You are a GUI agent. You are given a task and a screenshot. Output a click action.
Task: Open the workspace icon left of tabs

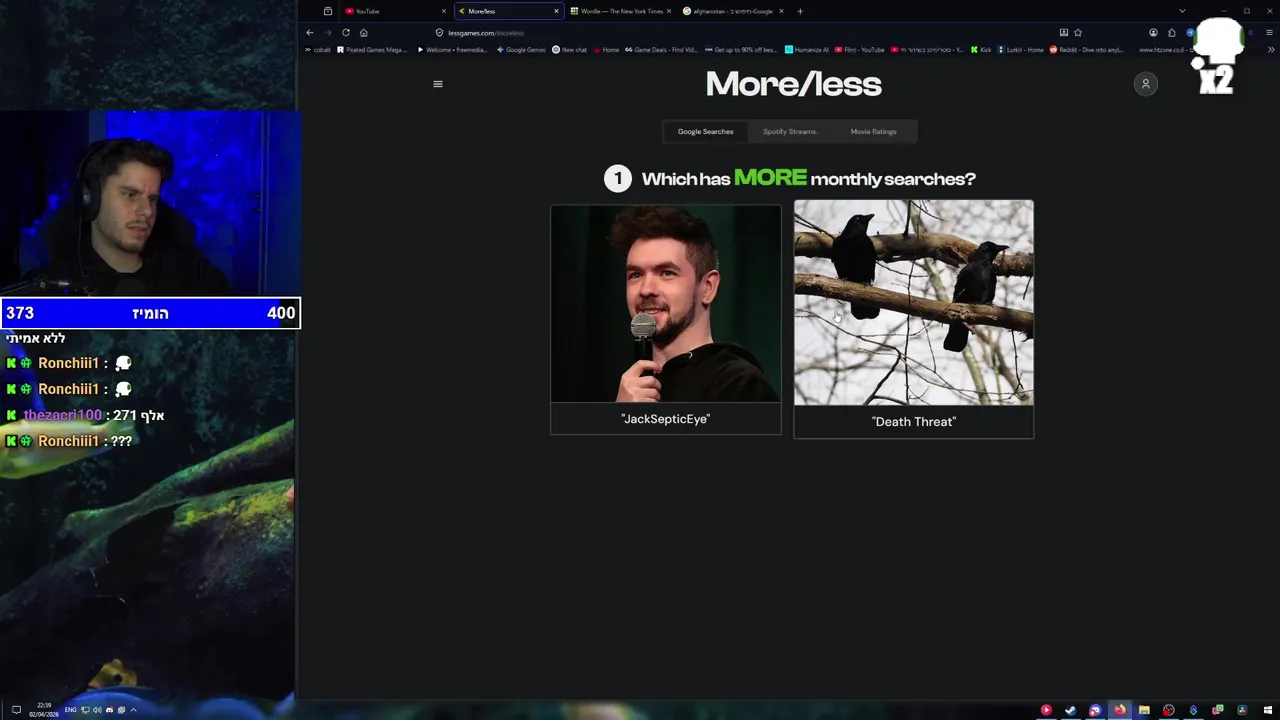coord(328,11)
